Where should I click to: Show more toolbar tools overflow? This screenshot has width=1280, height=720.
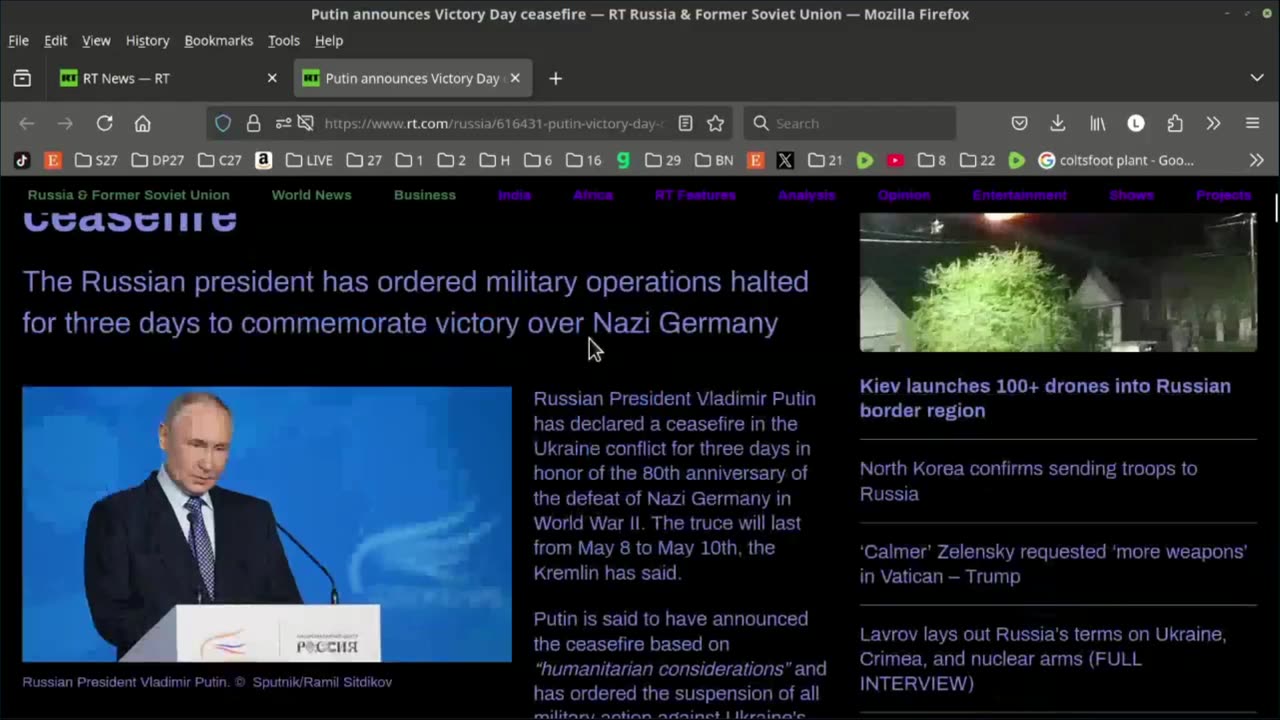point(1213,123)
